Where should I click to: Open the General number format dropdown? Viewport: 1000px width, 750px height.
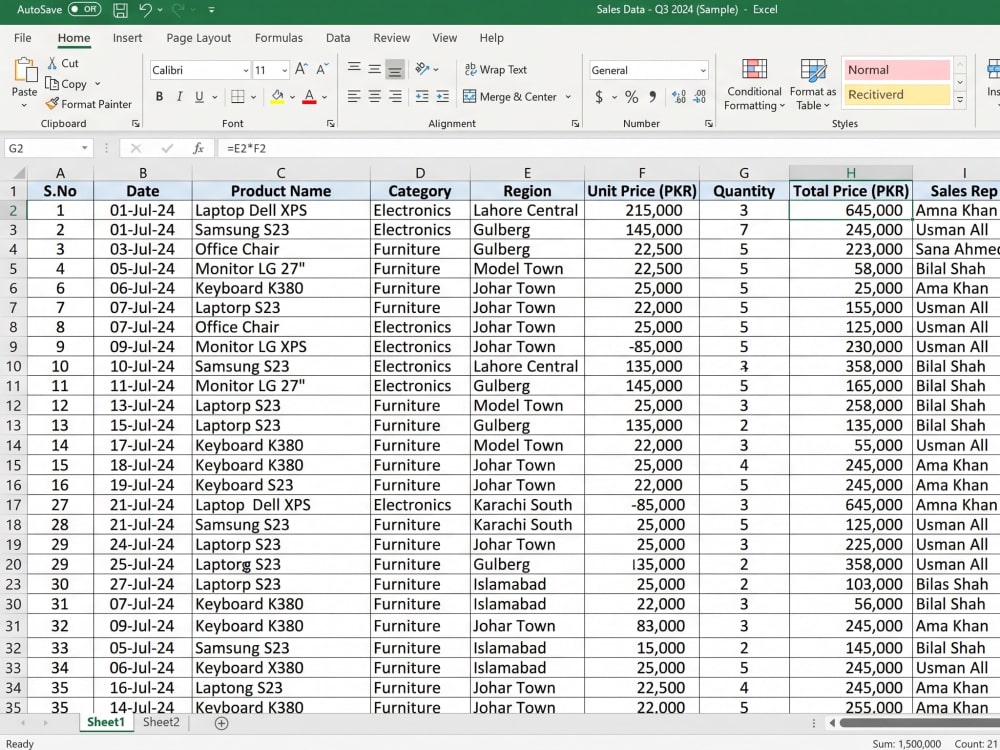tap(703, 70)
